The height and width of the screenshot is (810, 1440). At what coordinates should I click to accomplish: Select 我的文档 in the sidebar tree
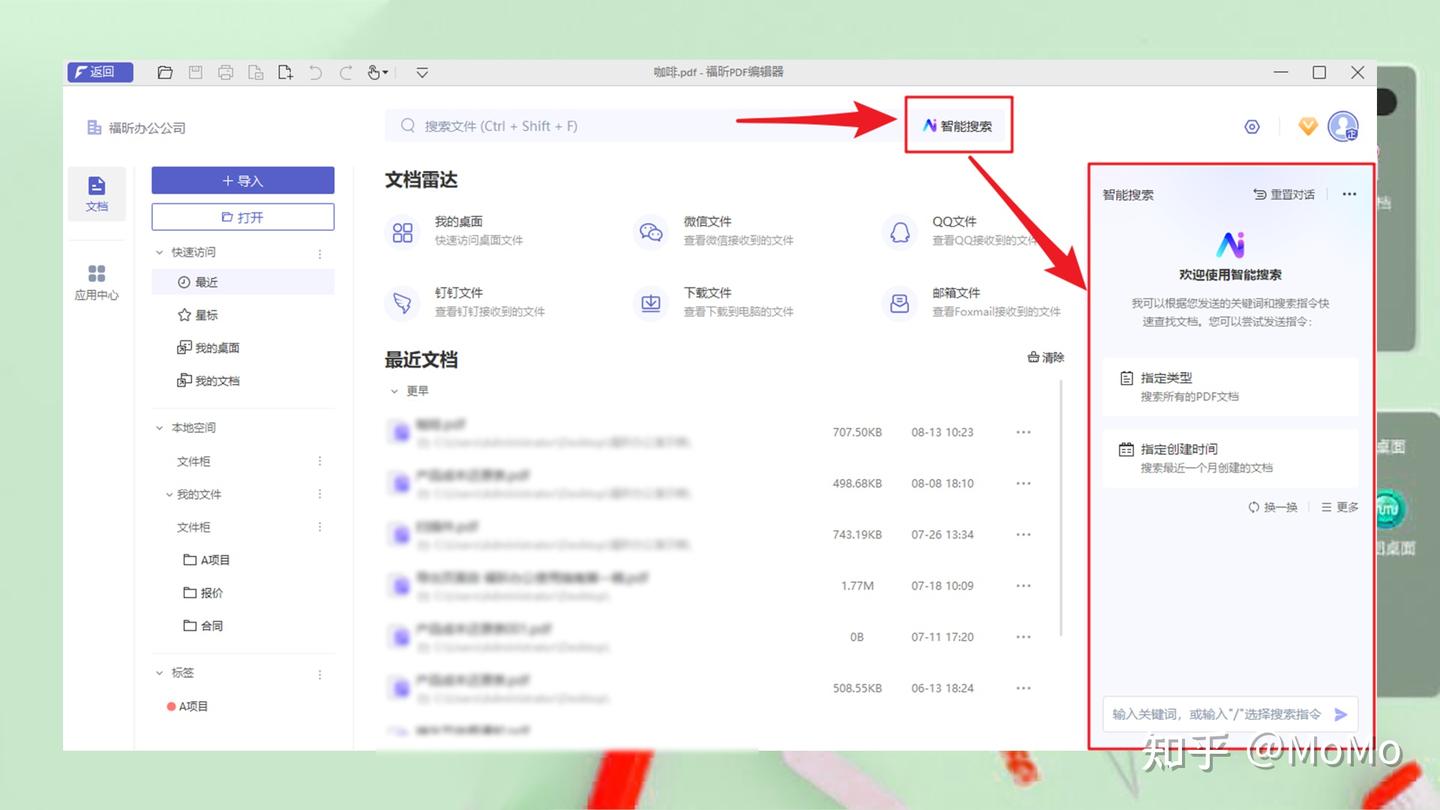click(x=208, y=381)
